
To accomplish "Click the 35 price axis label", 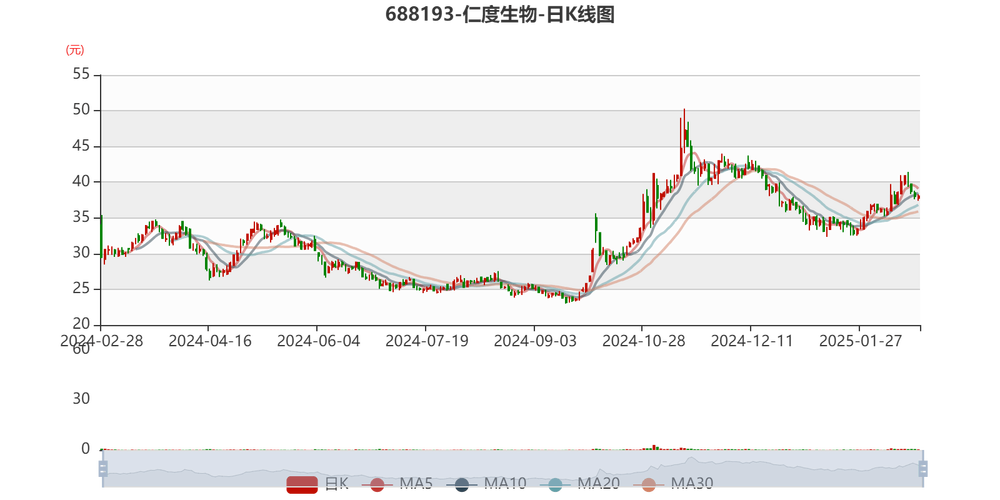I will tap(82, 217).
